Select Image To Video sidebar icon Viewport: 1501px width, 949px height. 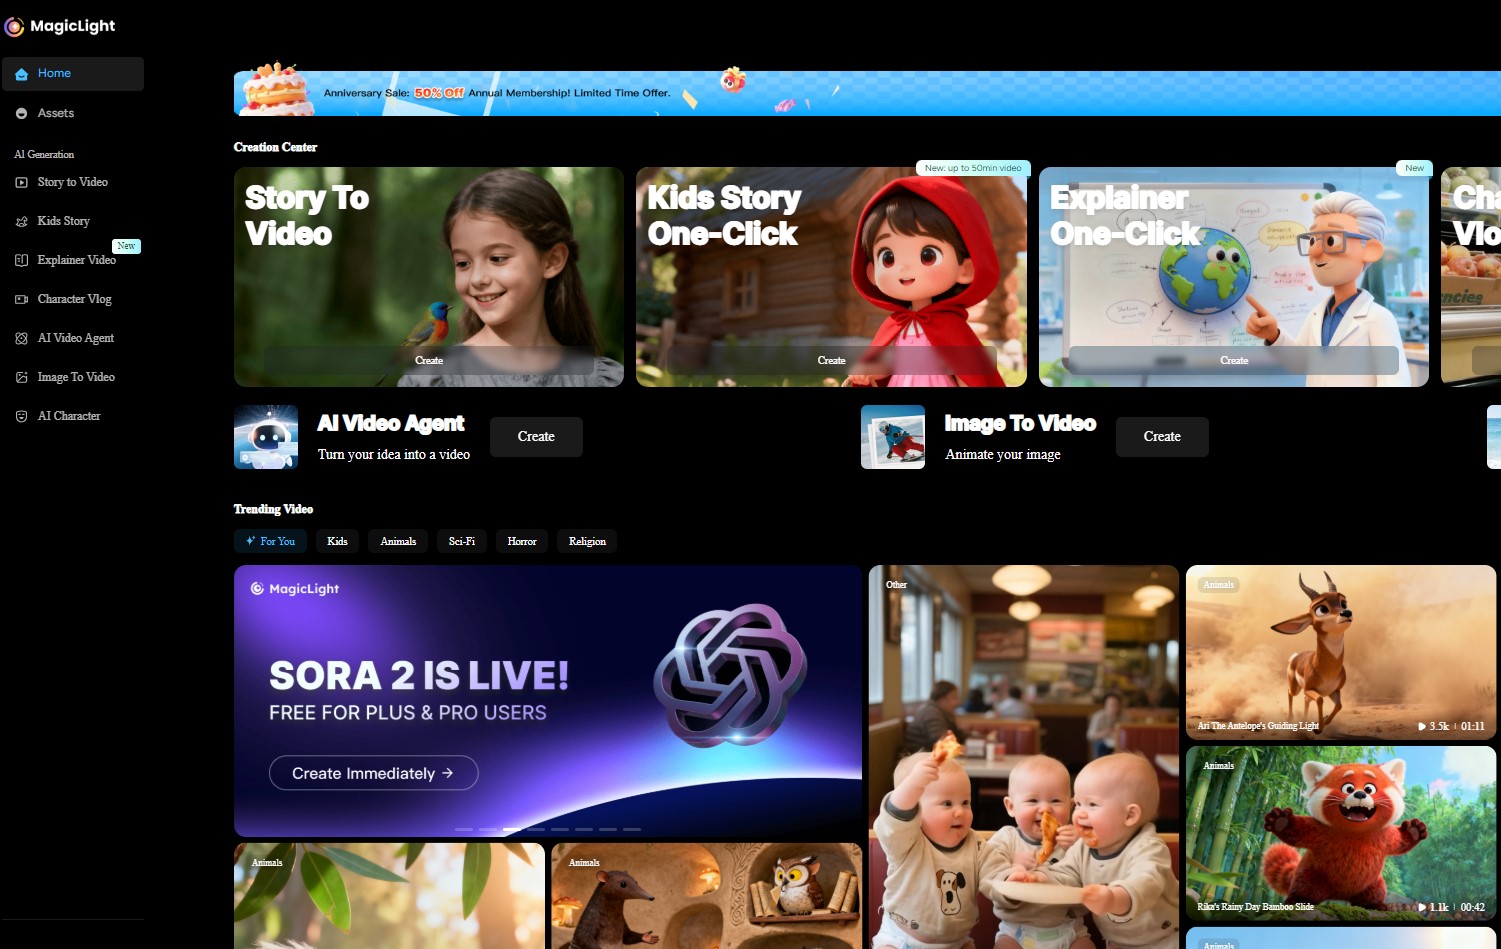(21, 377)
